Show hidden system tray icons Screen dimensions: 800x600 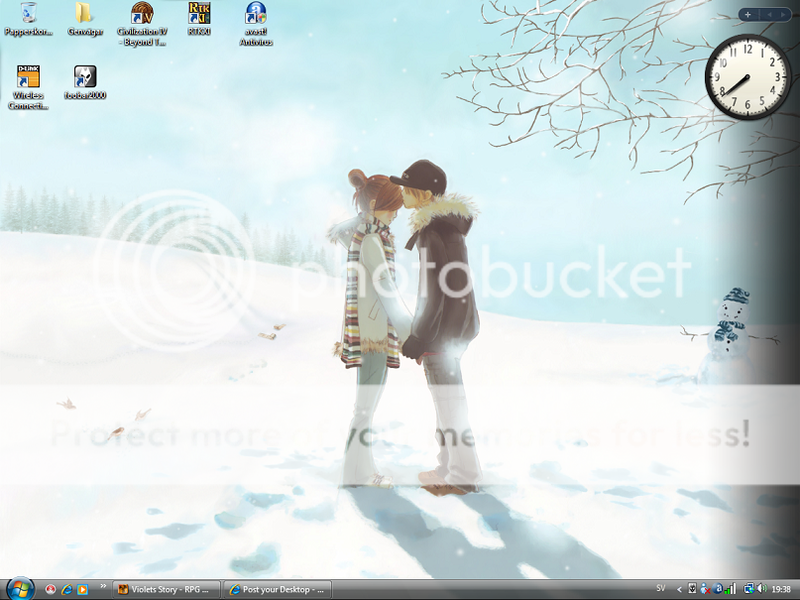[680, 589]
